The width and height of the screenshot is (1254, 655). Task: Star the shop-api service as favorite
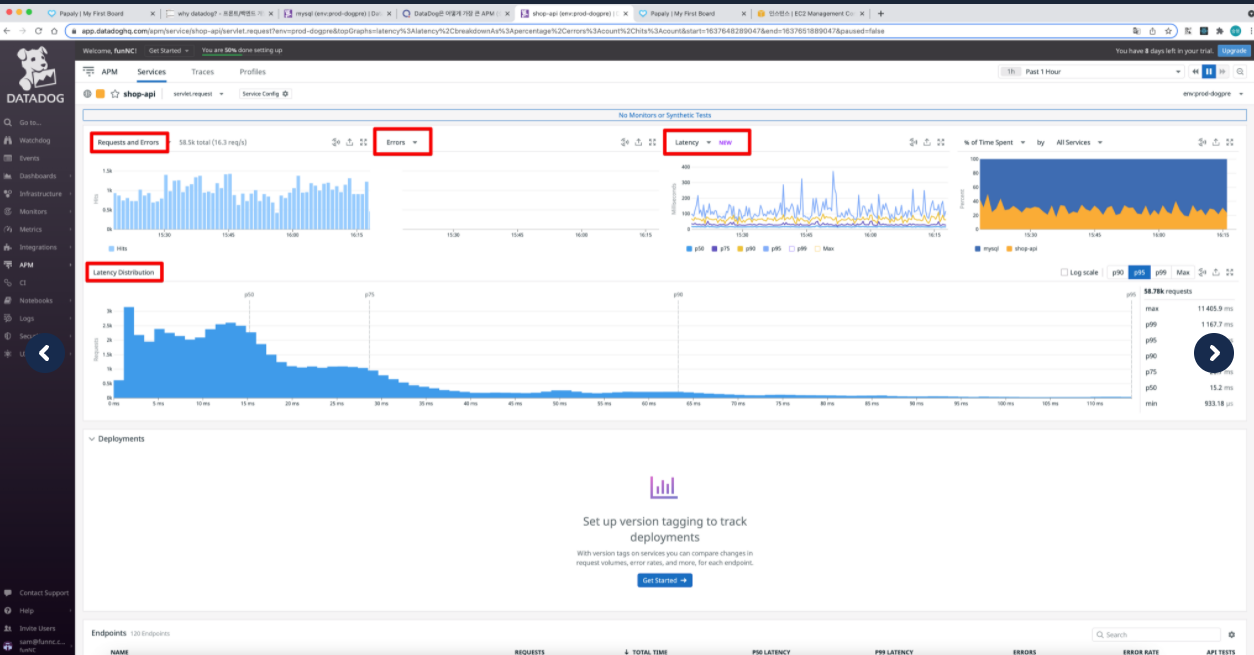point(115,94)
